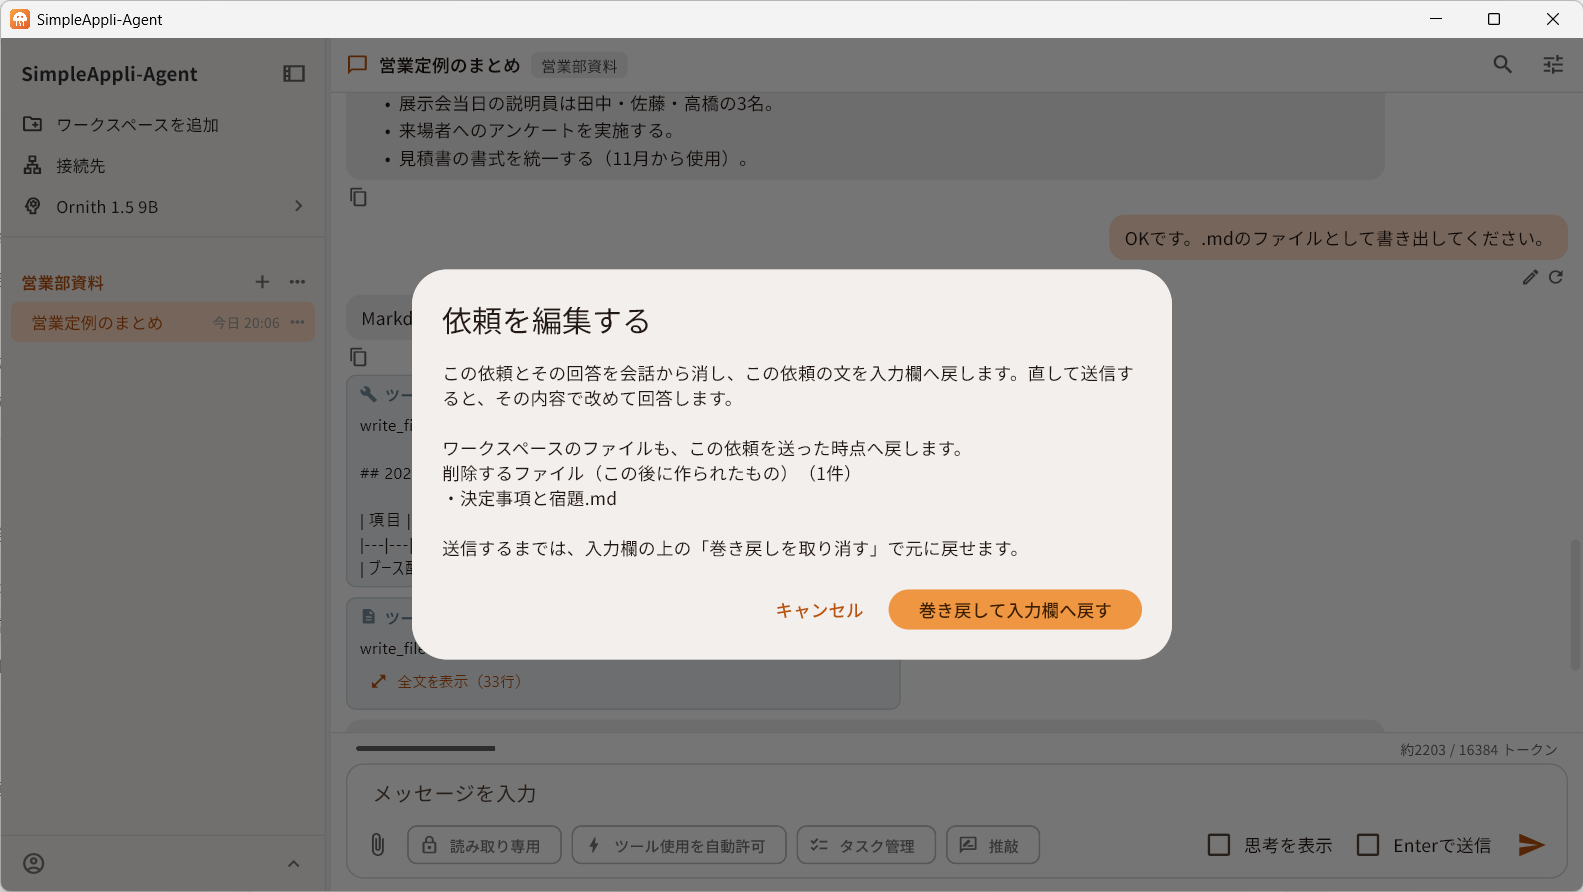Attach a file with paperclip icon
This screenshot has height=892, width=1583.
click(378, 845)
